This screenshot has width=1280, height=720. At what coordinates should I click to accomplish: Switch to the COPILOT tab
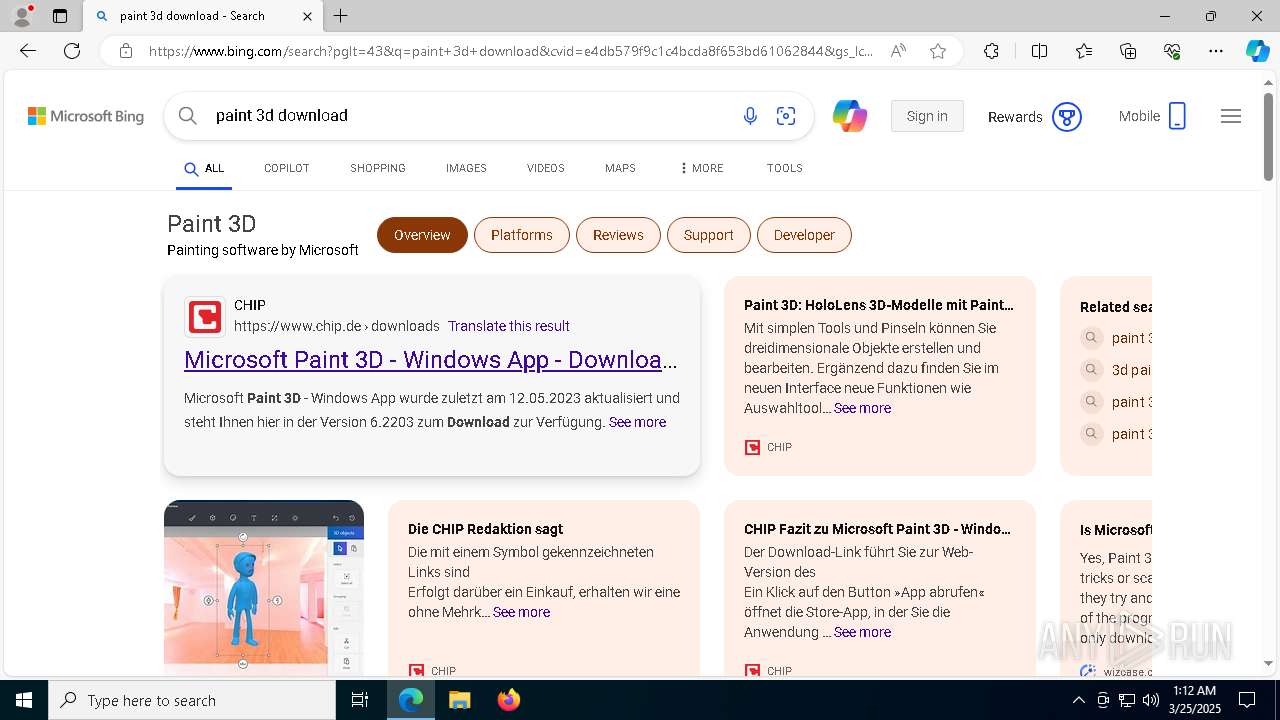coord(287,168)
